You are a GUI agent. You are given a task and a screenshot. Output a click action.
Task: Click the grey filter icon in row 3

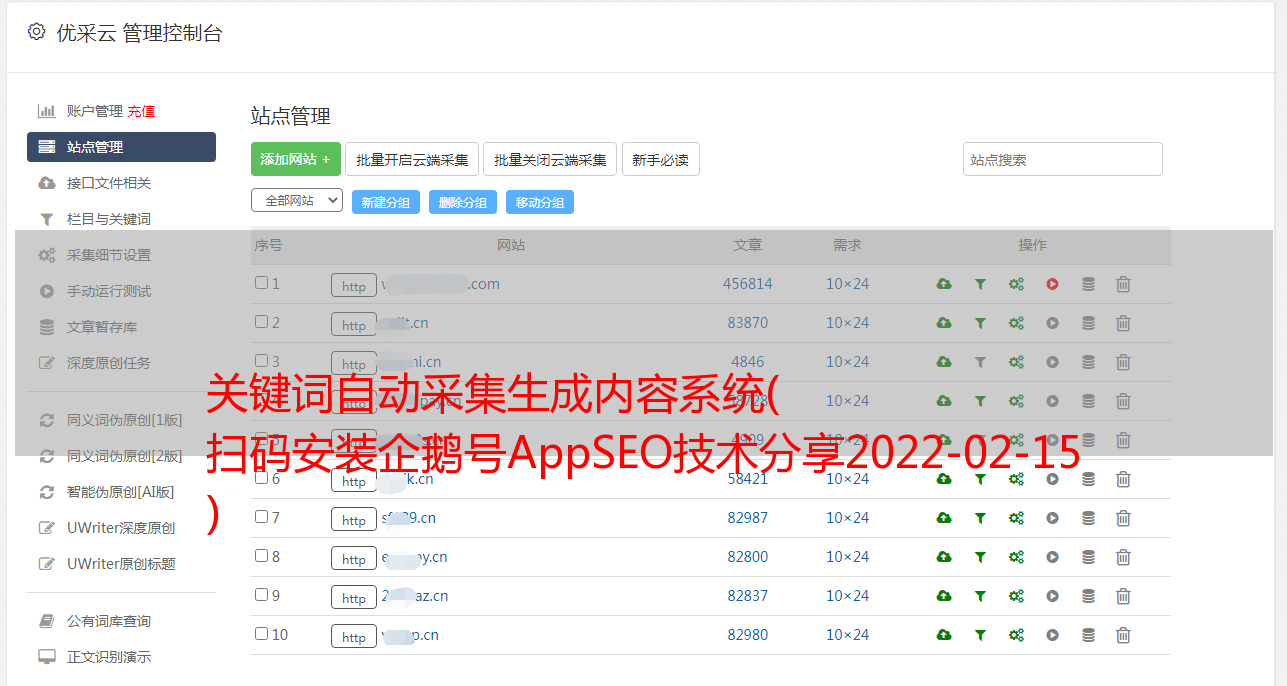[x=980, y=362]
